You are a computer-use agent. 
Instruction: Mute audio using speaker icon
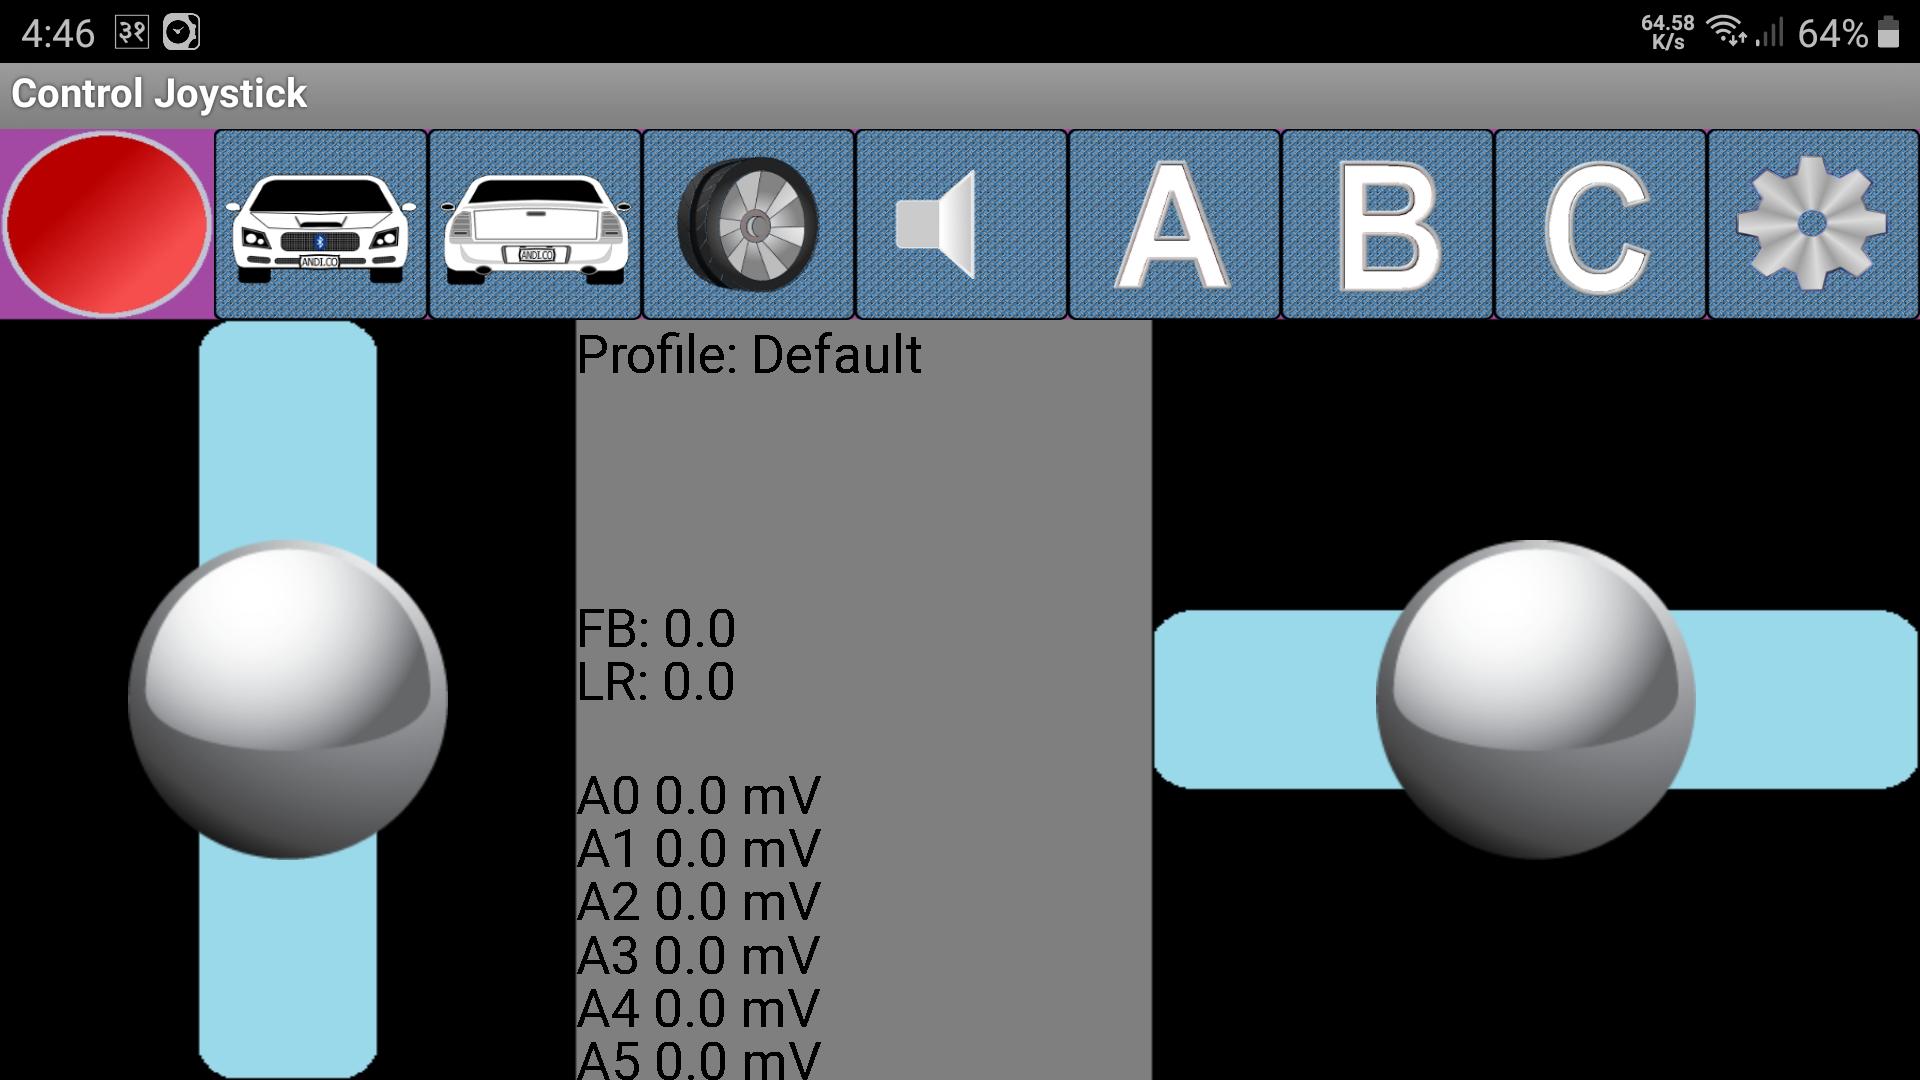[960, 222]
